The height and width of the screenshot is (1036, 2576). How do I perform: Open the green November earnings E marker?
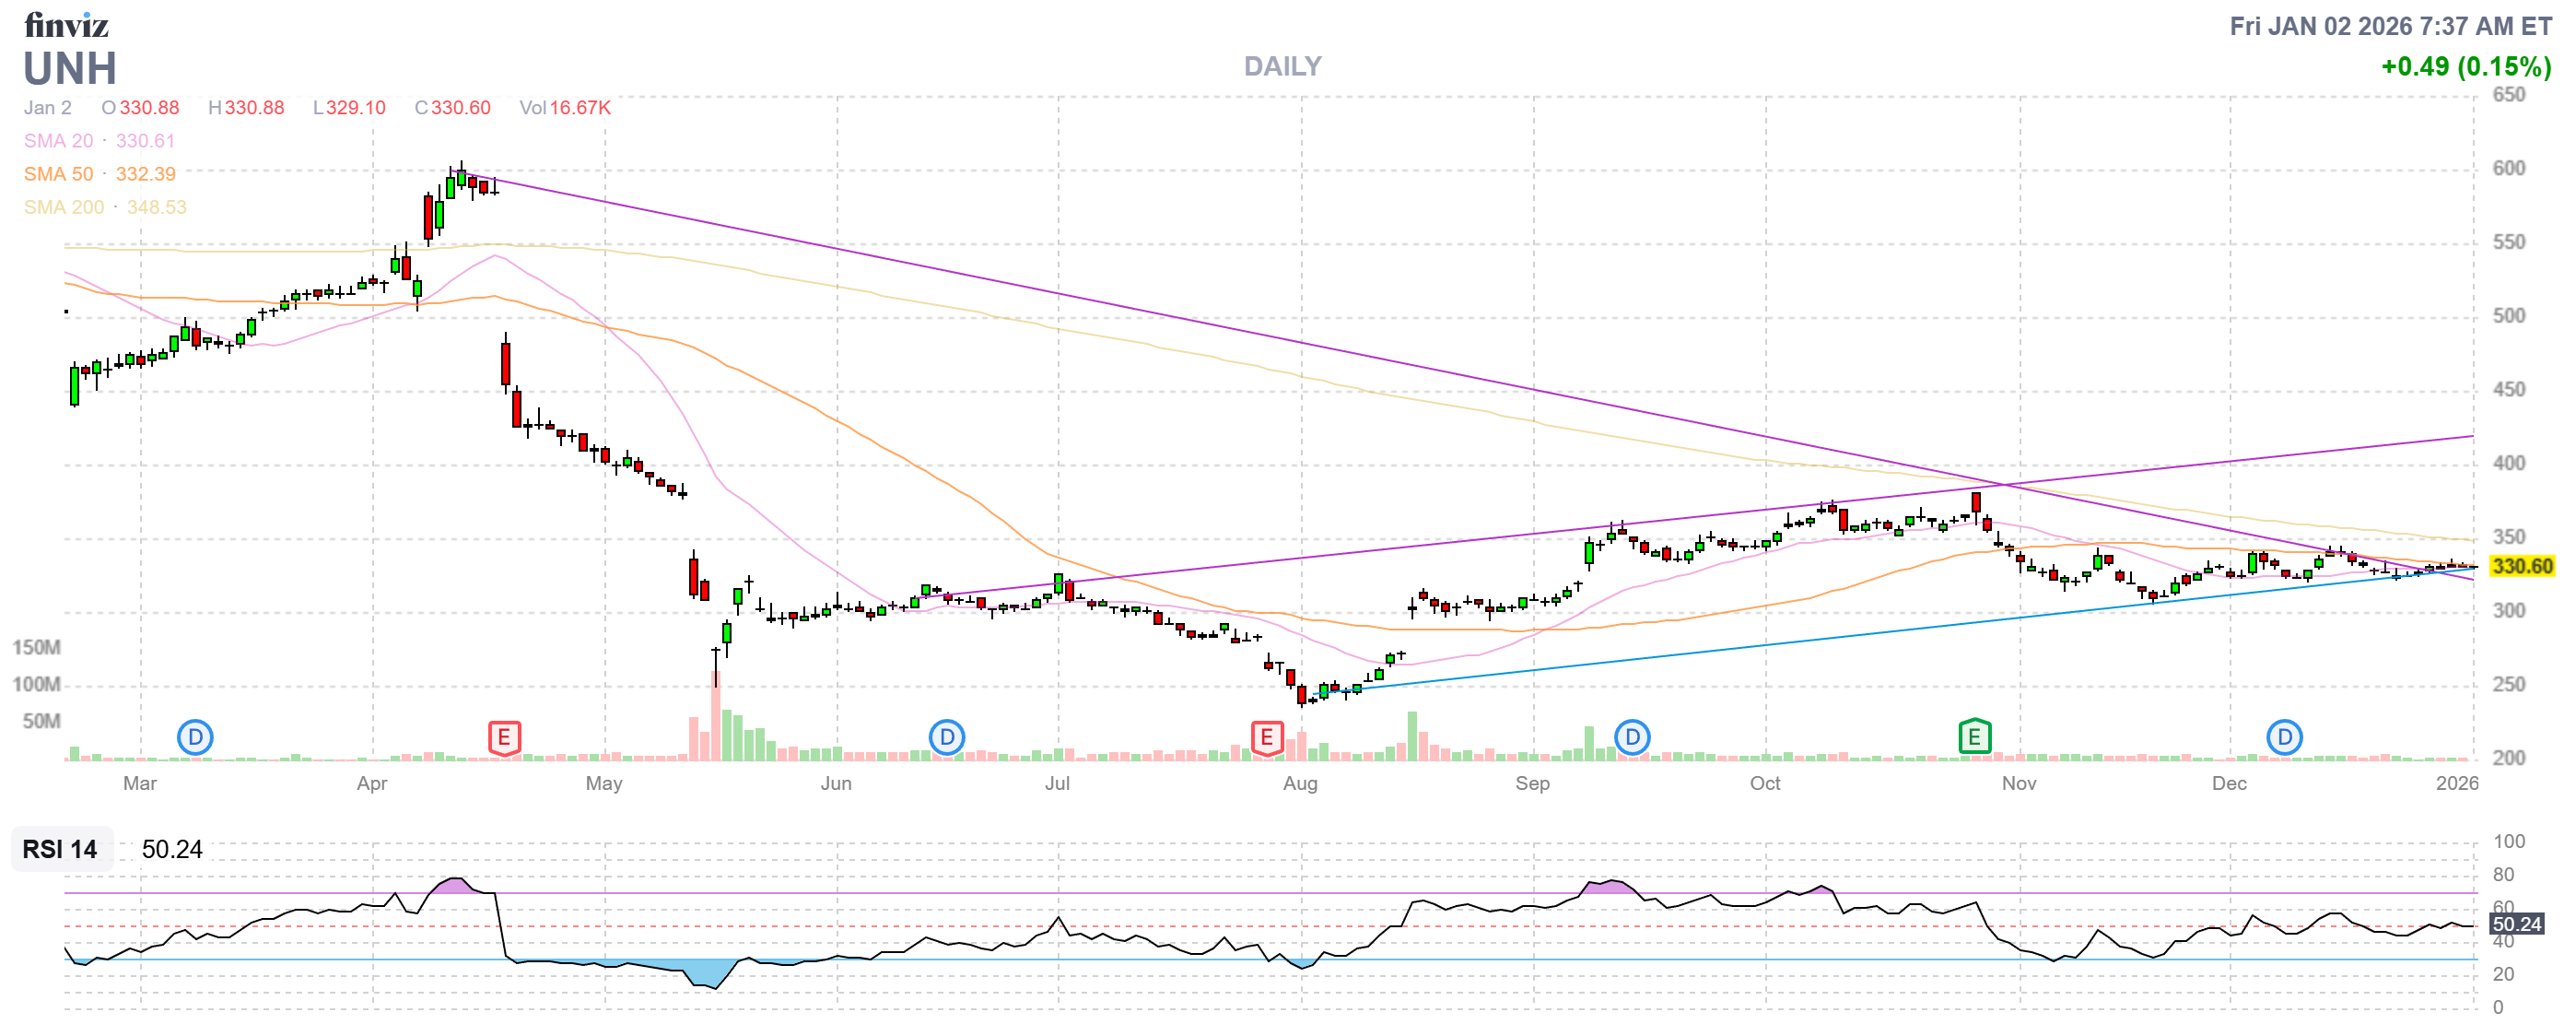1973,735
